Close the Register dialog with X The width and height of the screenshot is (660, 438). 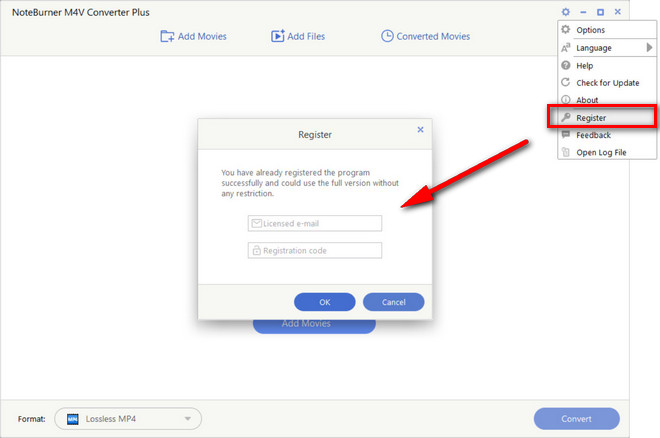tap(420, 130)
